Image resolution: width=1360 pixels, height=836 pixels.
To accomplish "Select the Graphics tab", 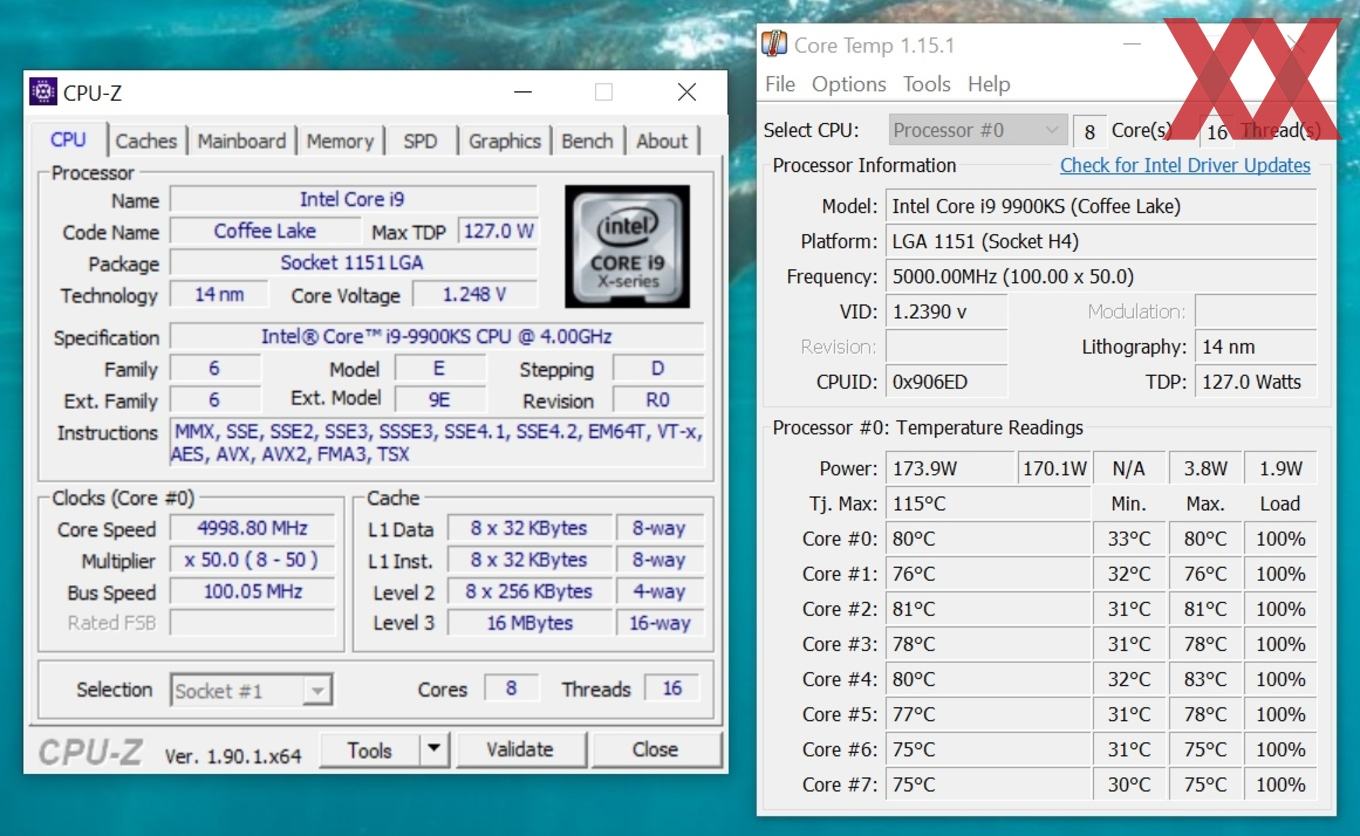I will pos(504,141).
